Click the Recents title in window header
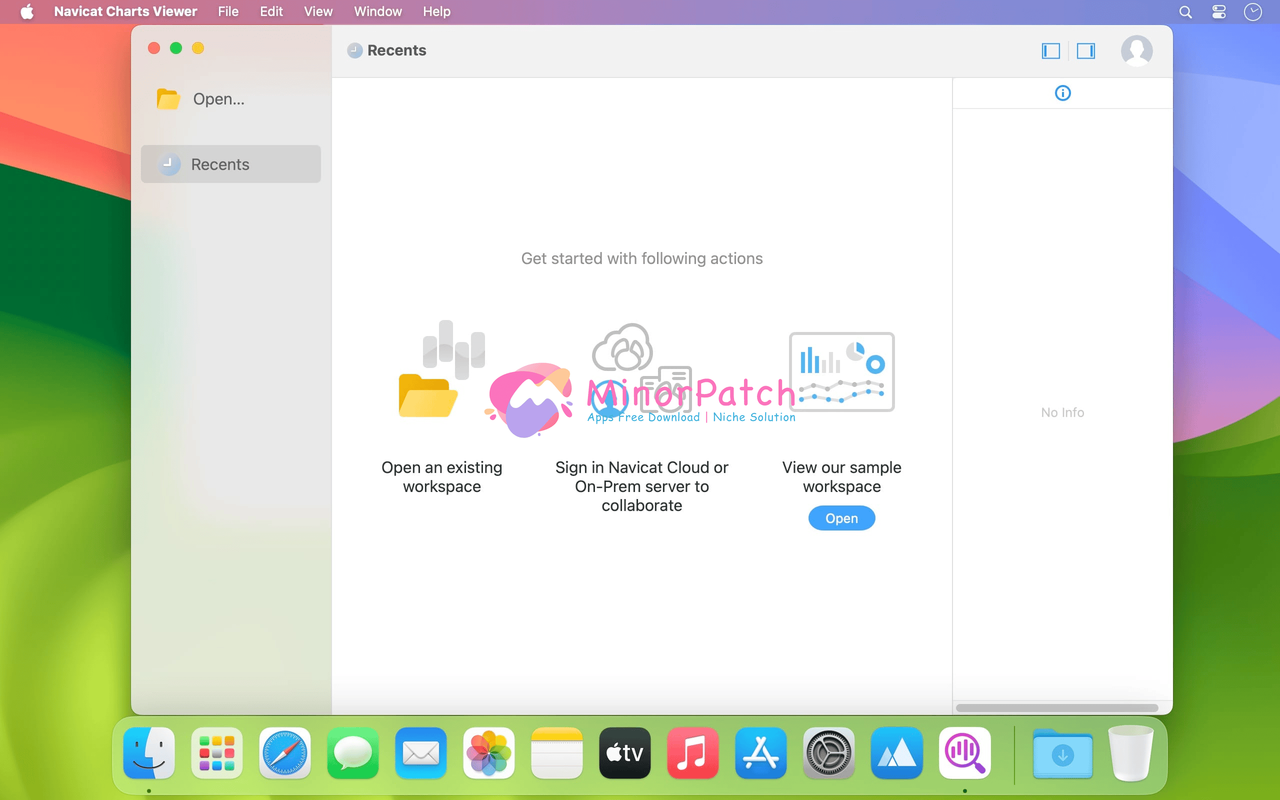Image resolution: width=1280 pixels, height=800 pixels. tap(397, 51)
